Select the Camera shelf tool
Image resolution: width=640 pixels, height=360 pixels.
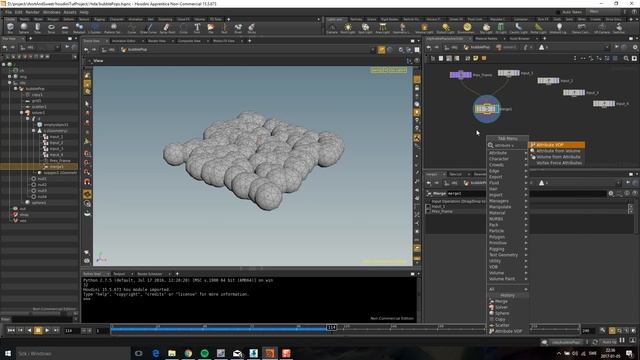coord(332,28)
